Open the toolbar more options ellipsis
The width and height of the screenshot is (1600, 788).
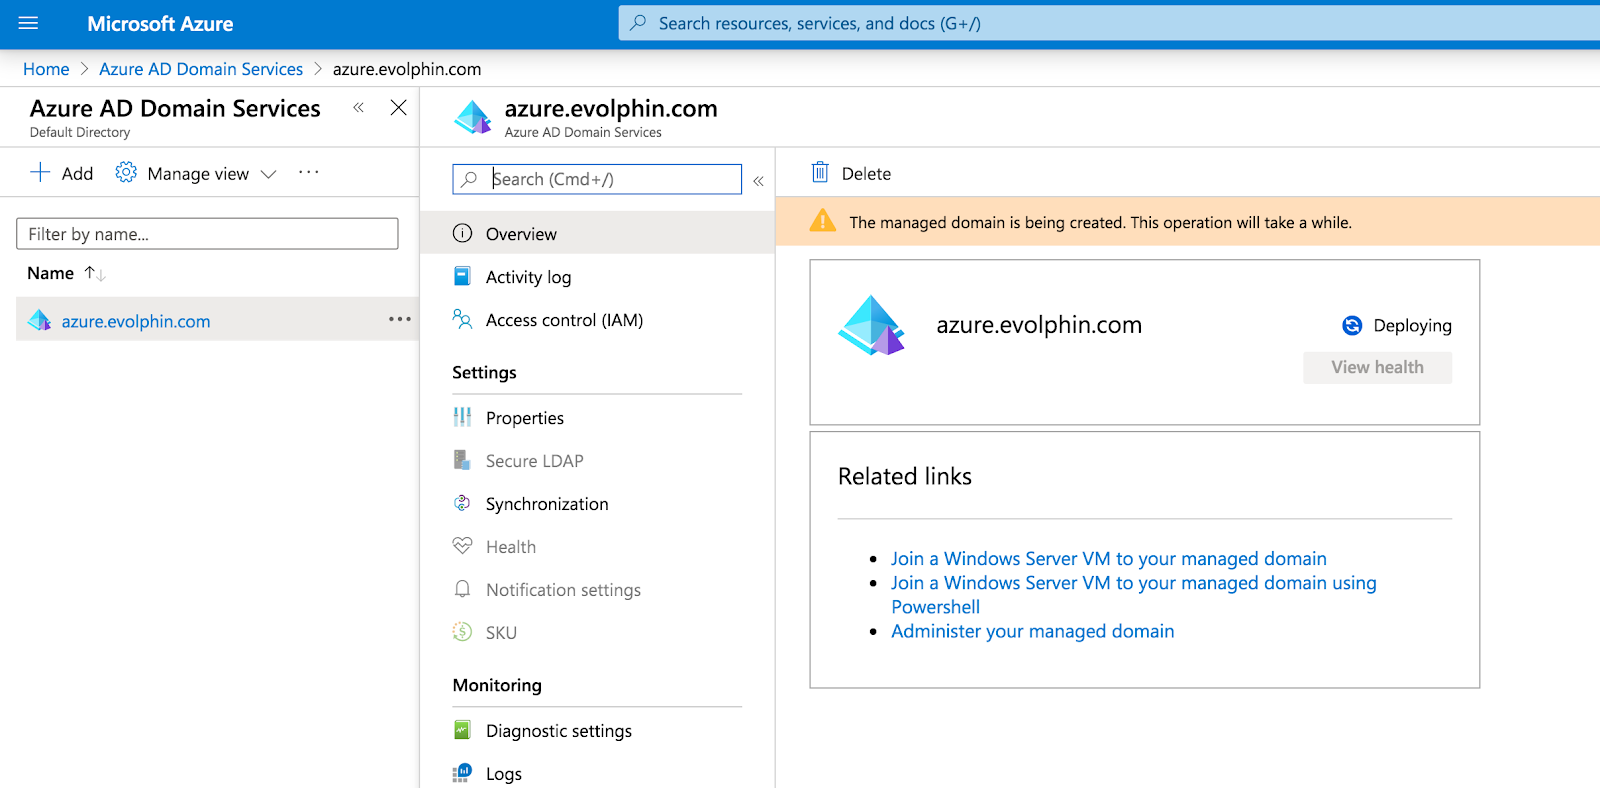[309, 173]
